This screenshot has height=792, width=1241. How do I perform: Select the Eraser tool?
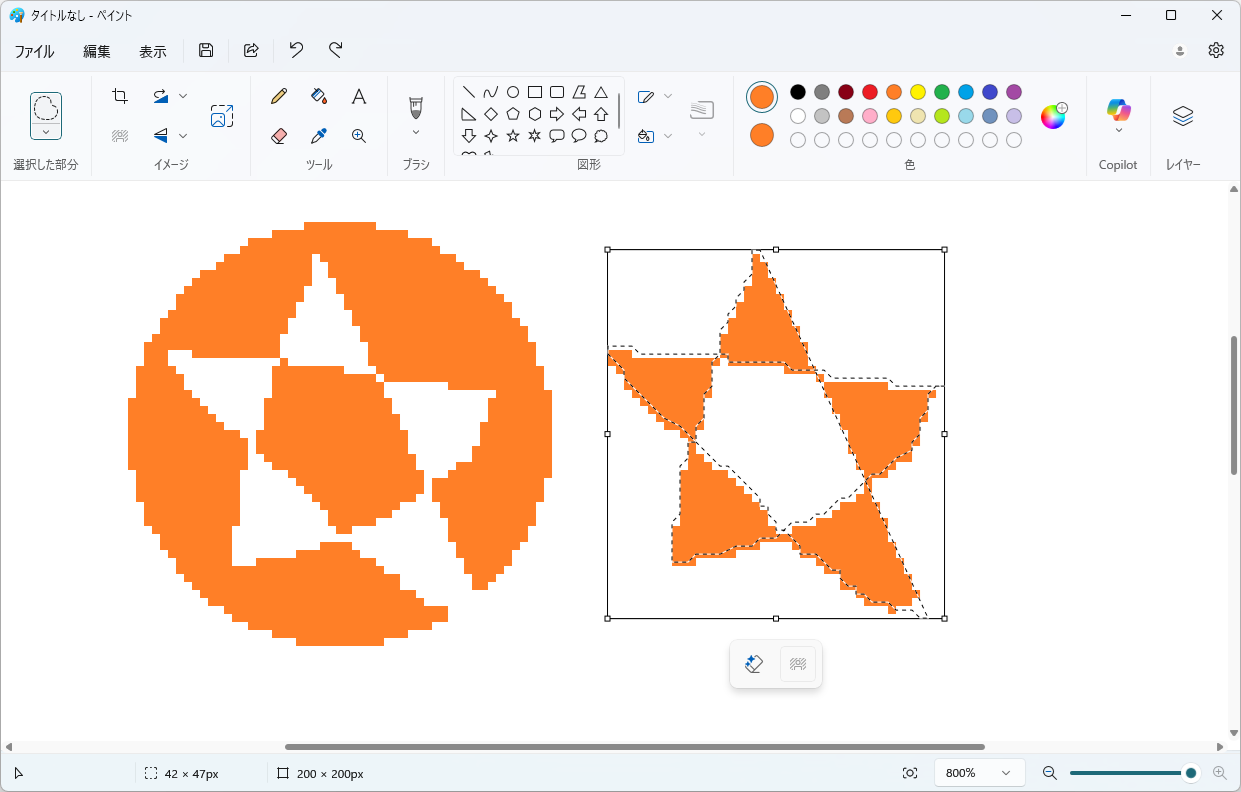(279, 136)
